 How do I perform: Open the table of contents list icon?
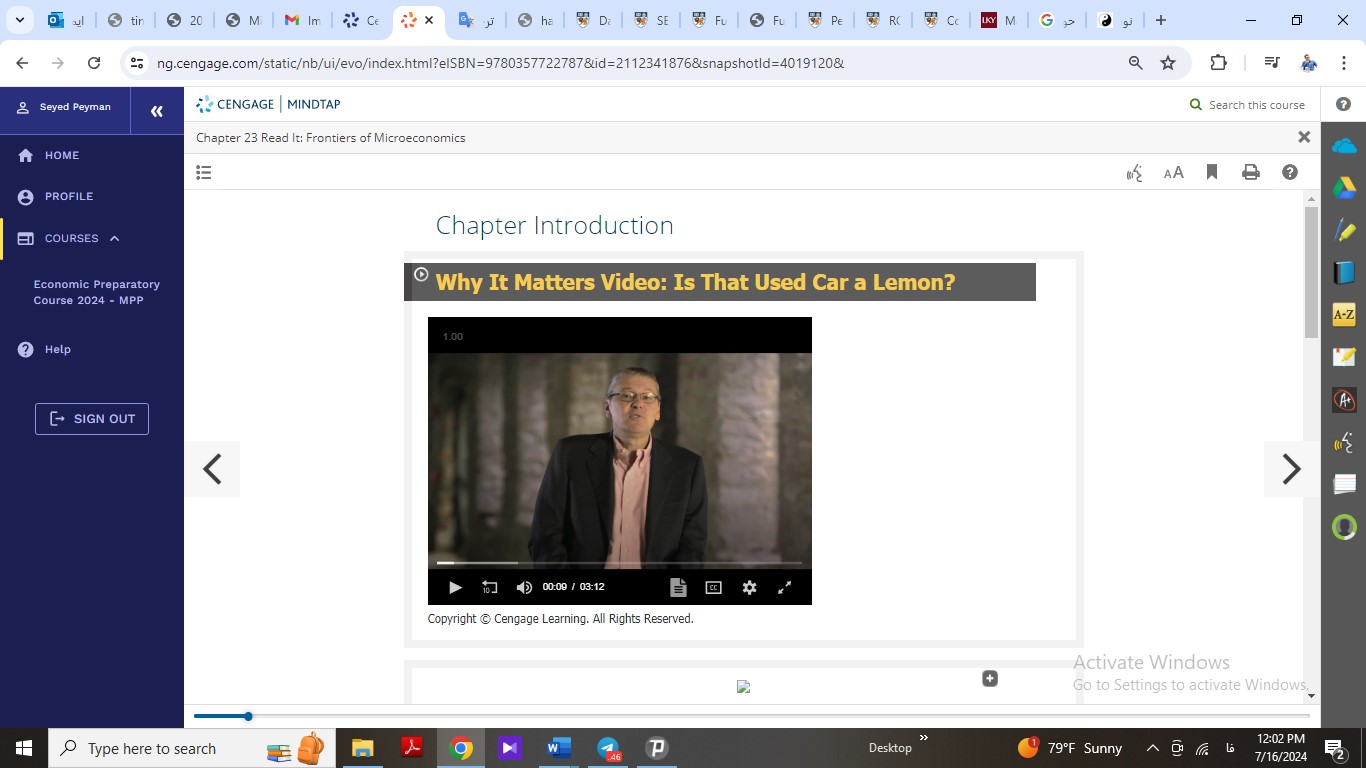pyautogui.click(x=204, y=173)
